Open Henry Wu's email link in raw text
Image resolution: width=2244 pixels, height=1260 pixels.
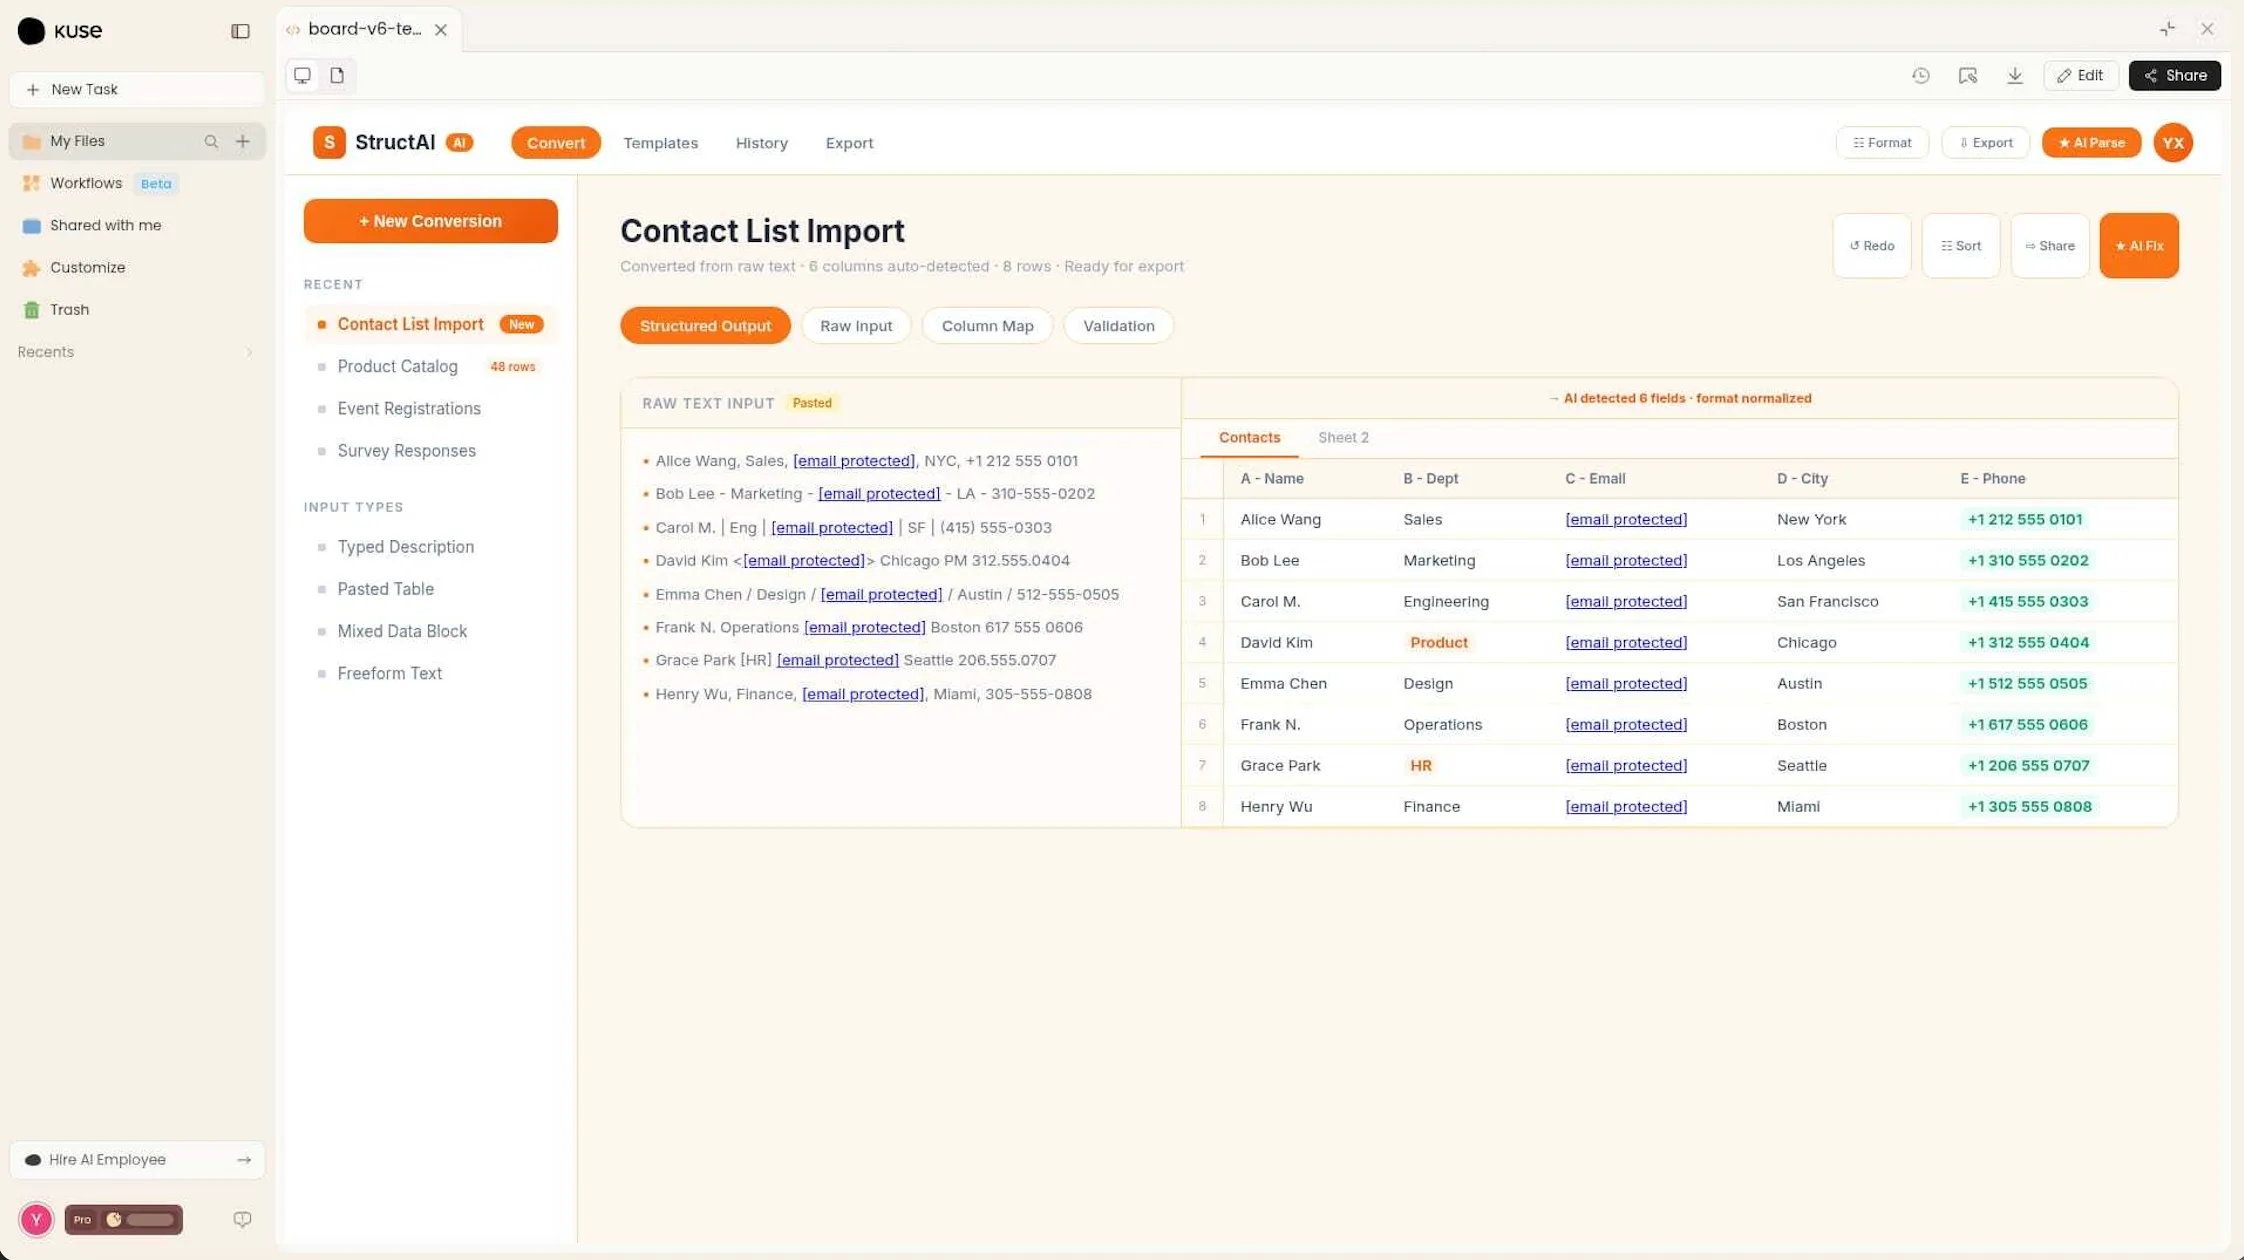click(862, 693)
